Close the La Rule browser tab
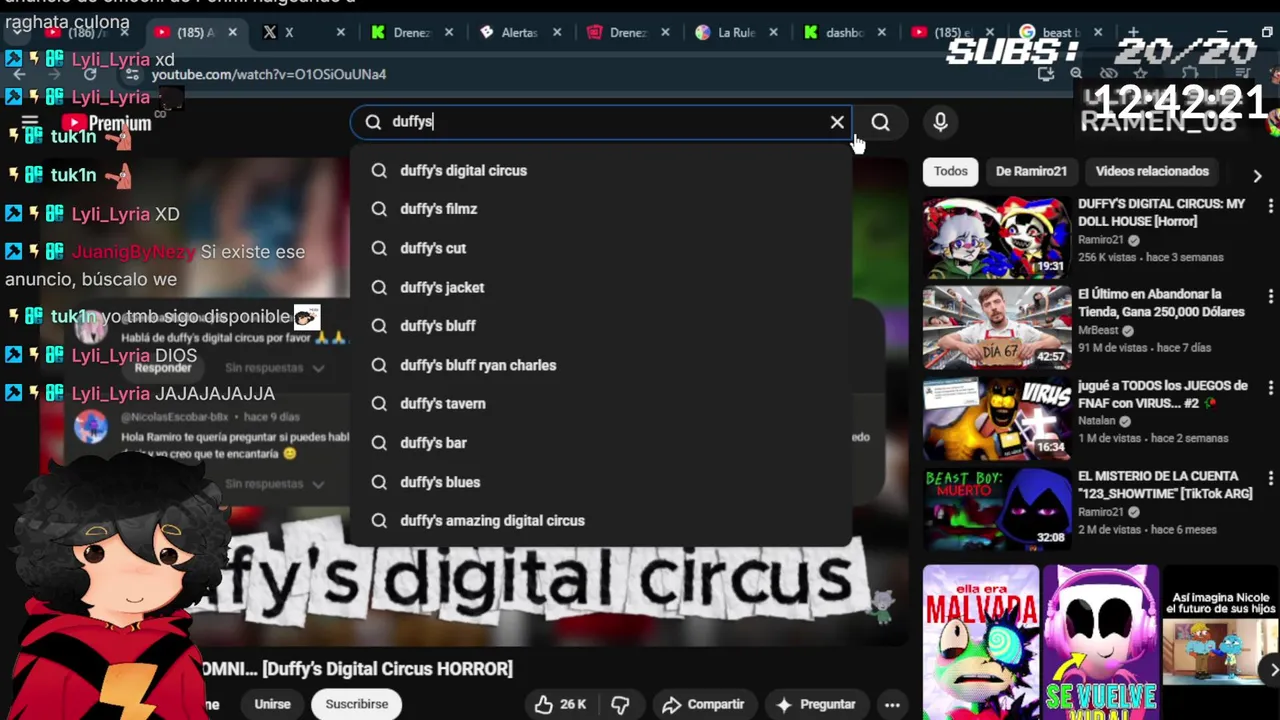The width and height of the screenshot is (1280, 720). tap(773, 33)
